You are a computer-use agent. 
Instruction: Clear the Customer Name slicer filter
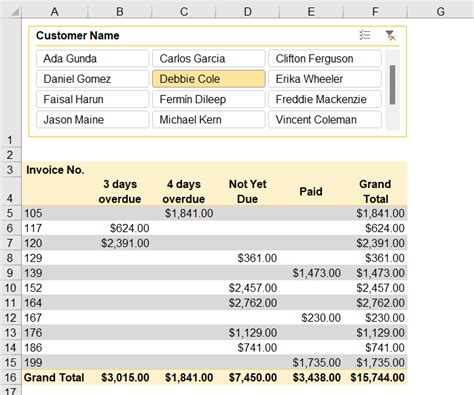pos(390,35)
